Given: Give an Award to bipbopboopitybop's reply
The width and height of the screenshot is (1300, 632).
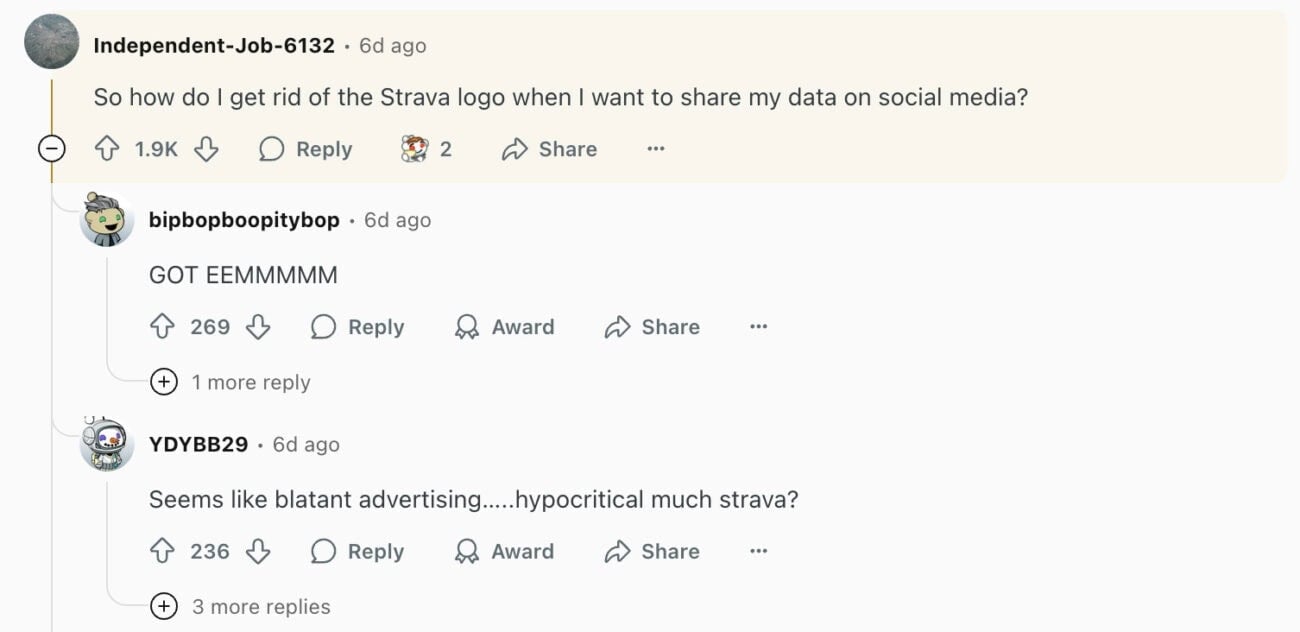Looking at the screenshot, I should click(x=504, y=327).
